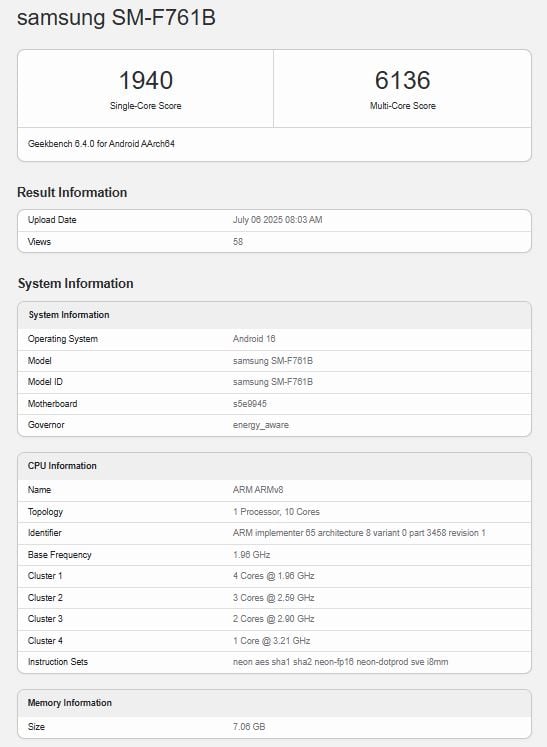Select the Operating System value Android 16

tap(254, 339)
